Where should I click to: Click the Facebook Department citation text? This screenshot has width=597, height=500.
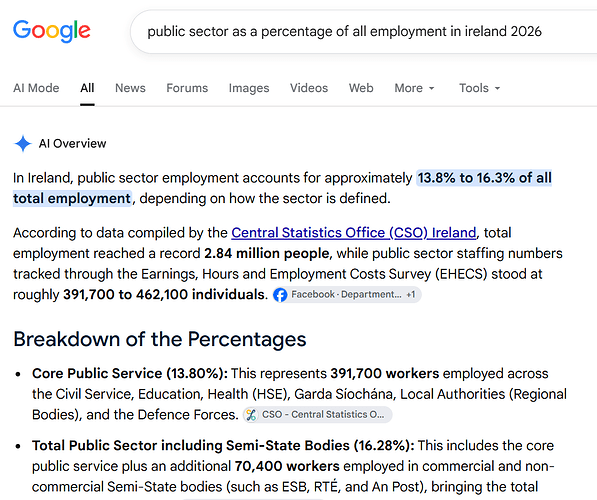tap(346, 295)
